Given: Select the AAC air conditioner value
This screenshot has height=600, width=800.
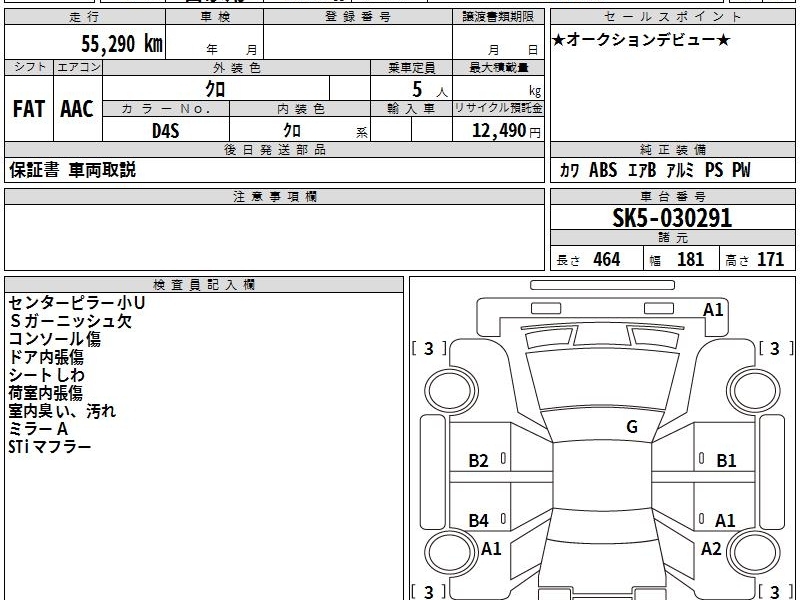Looking at the screenshot, I should coord(77,109).
